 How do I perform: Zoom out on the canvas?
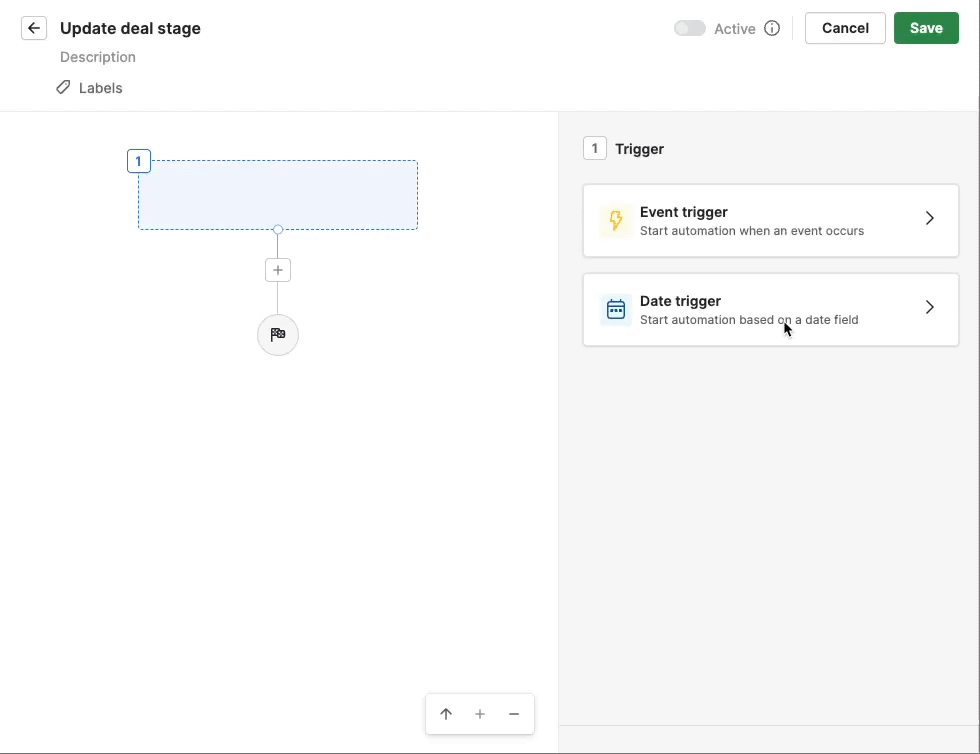pyautogui.click(x=514, y=714)
